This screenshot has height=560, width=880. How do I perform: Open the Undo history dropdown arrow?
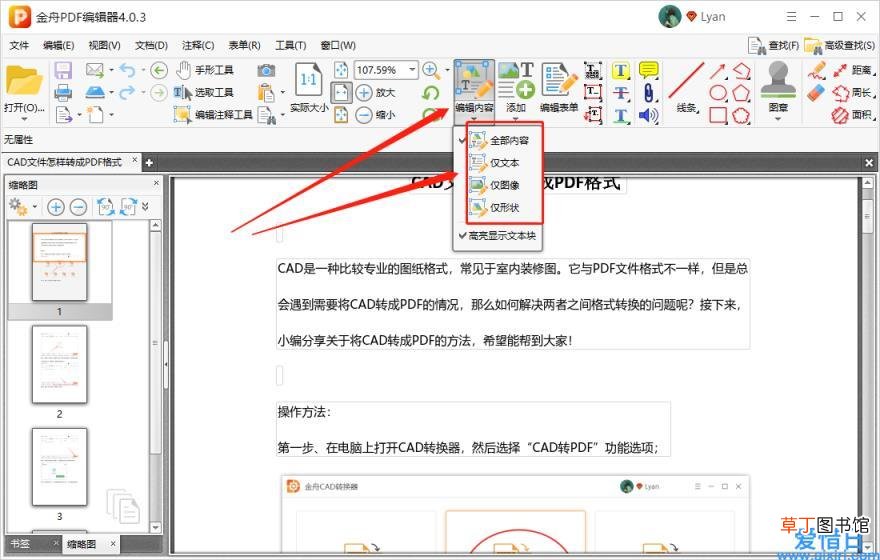tap(143, 71)
